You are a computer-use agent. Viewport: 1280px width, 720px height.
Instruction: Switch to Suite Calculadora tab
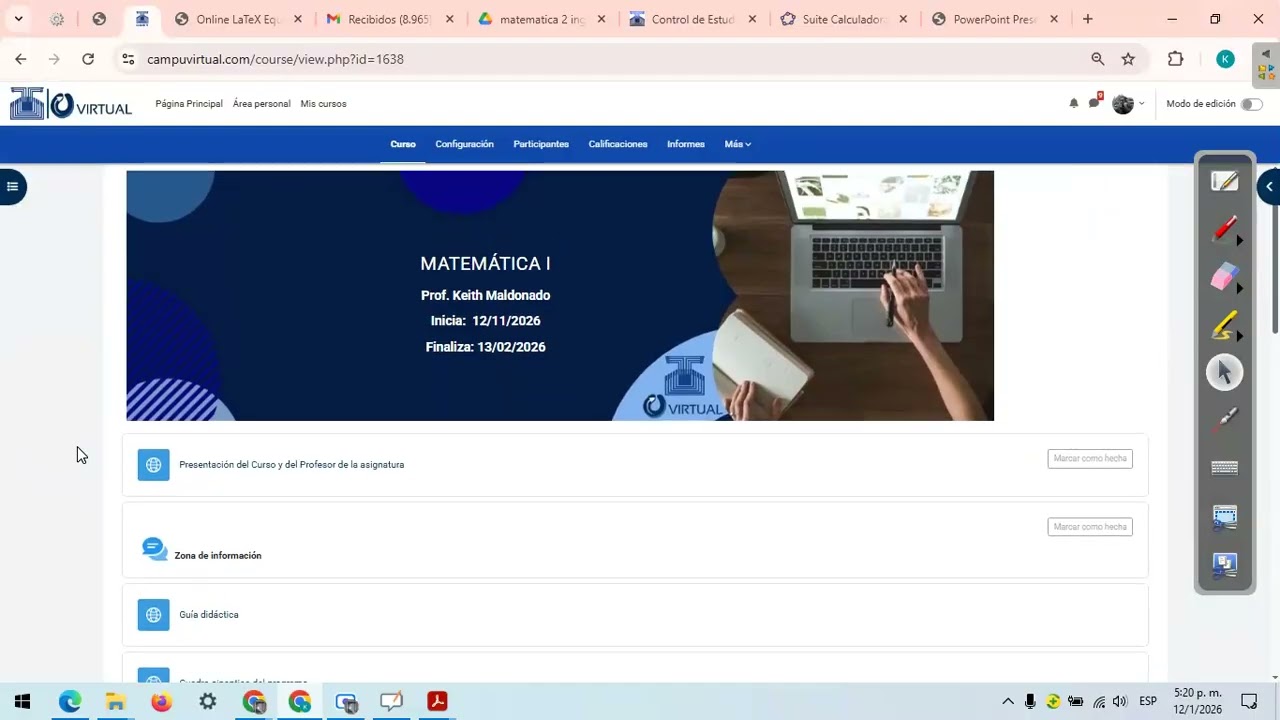click(x=845, y=19)
